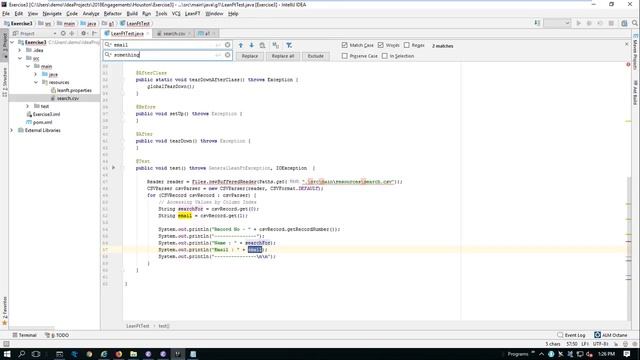Click the Exclude button
Viewport: 640px width, 360px height.
tap(316, 56)
